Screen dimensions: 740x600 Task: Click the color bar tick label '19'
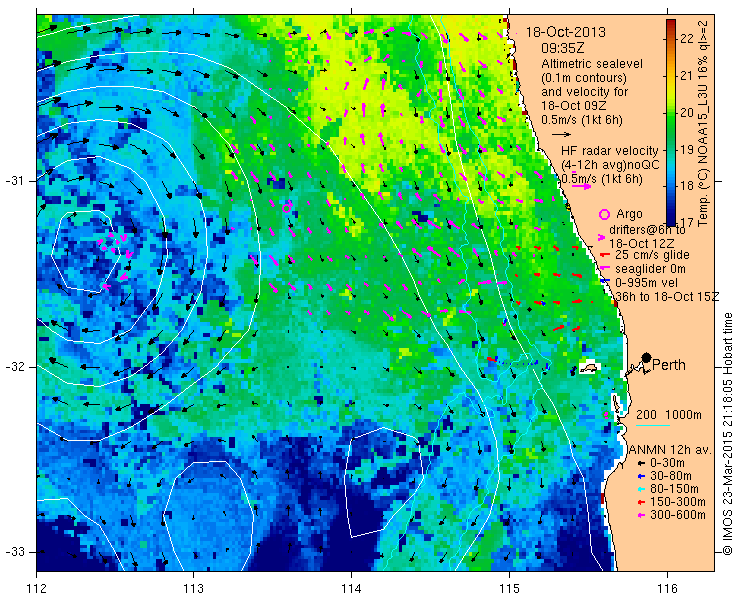point(686,150)
